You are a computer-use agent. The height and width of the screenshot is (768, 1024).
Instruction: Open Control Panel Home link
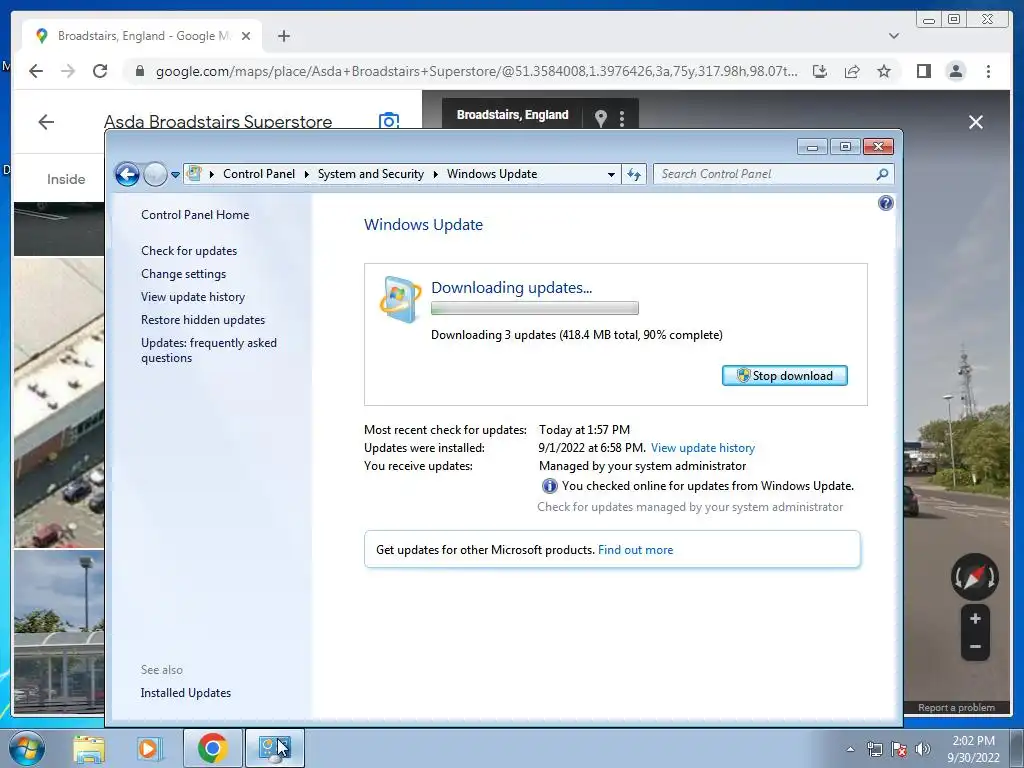[x=195, y=215]
